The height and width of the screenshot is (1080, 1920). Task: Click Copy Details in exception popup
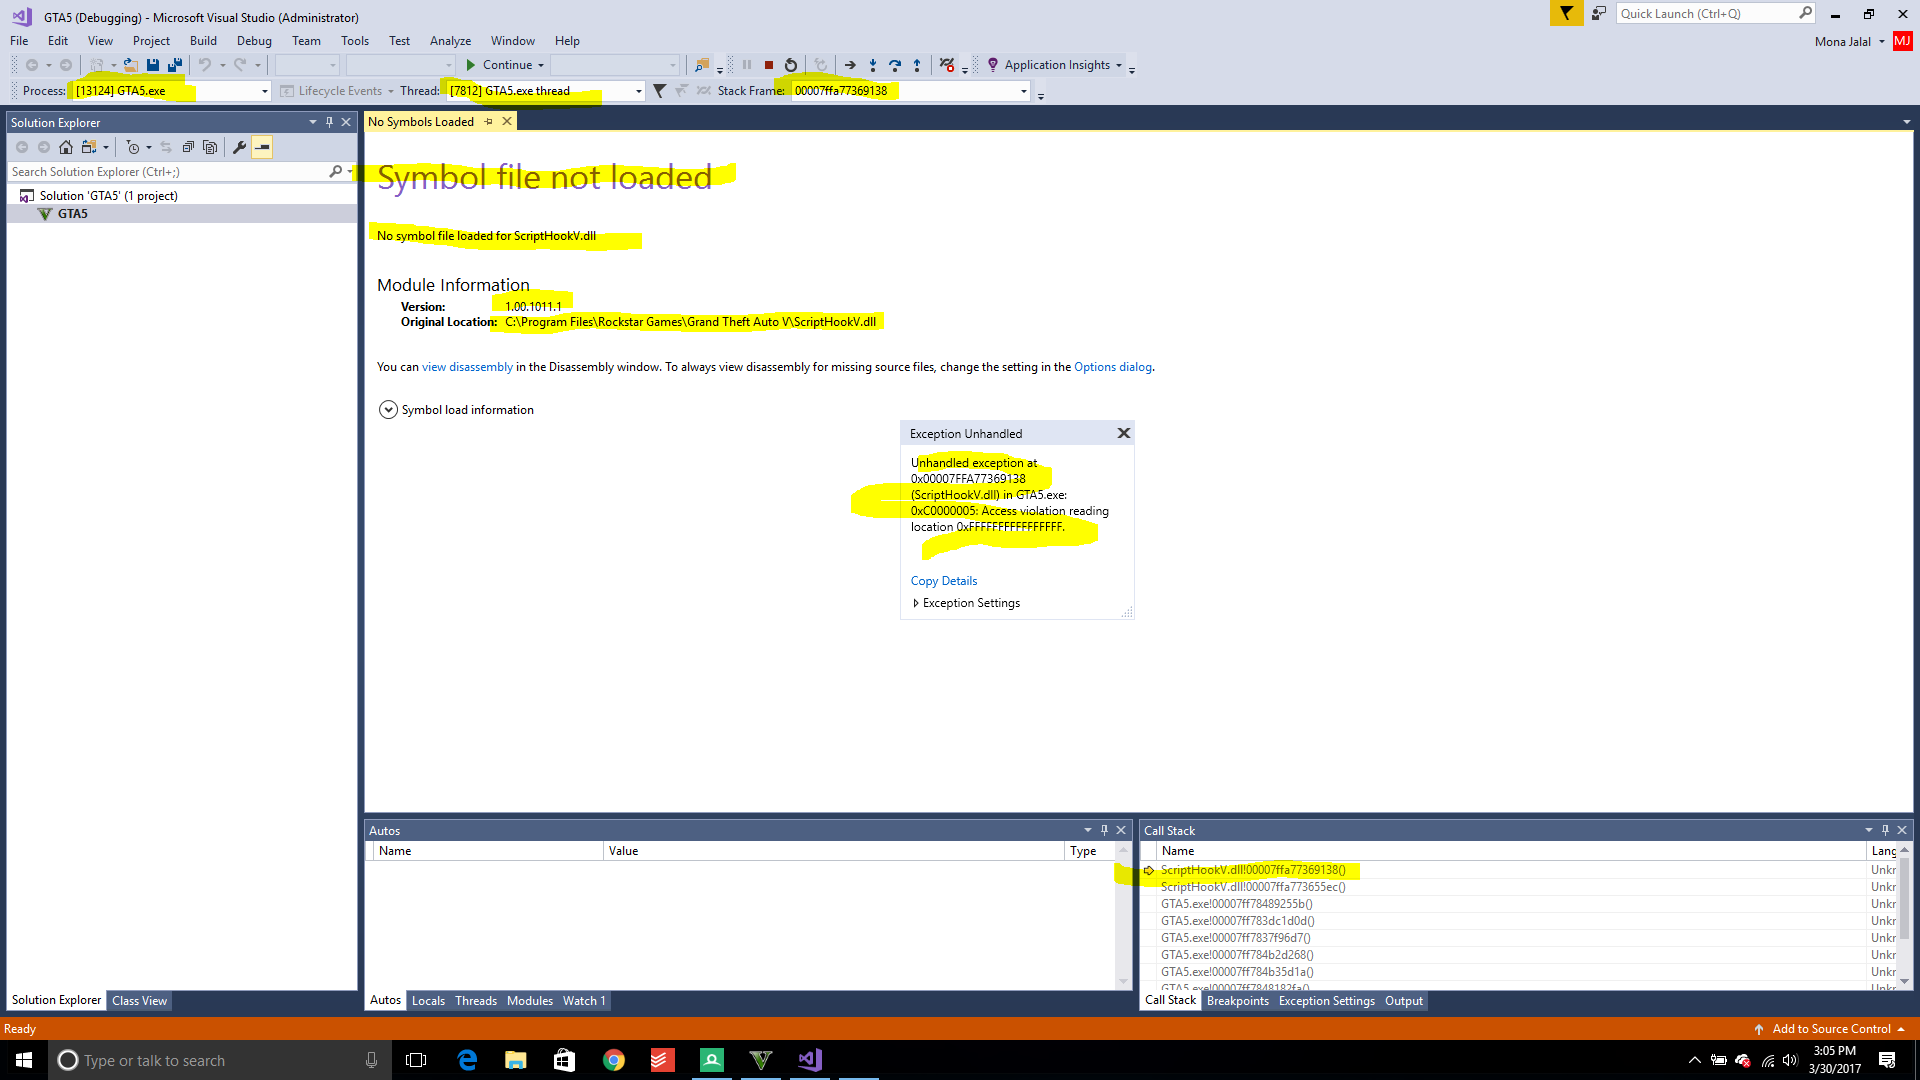coord(943,581)
